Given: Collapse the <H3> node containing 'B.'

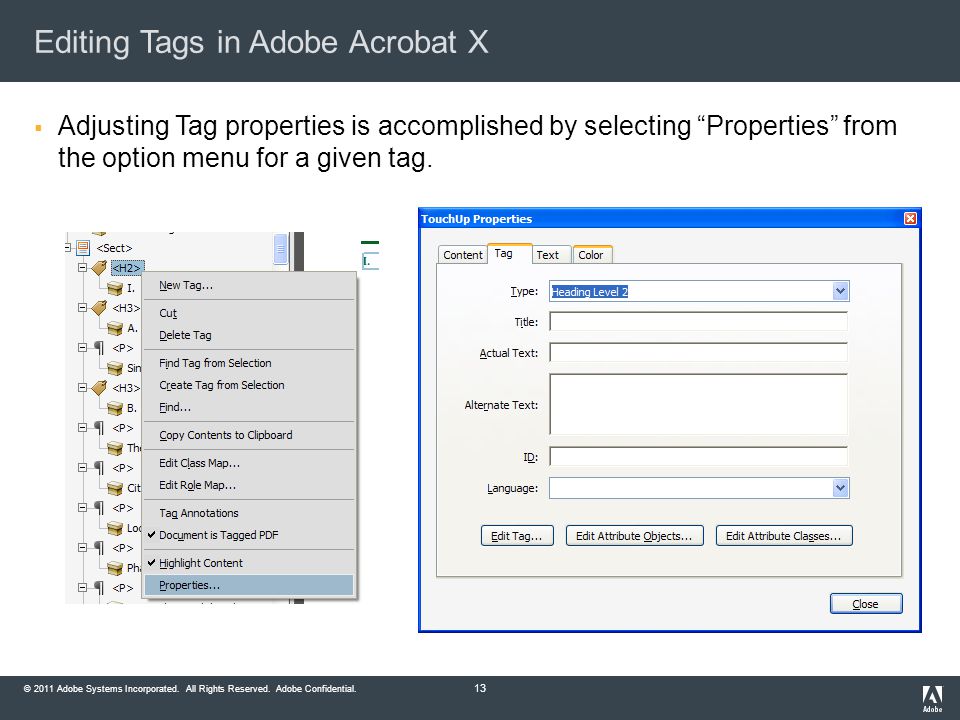Looking at the screenshot, I should coord(83,388).
